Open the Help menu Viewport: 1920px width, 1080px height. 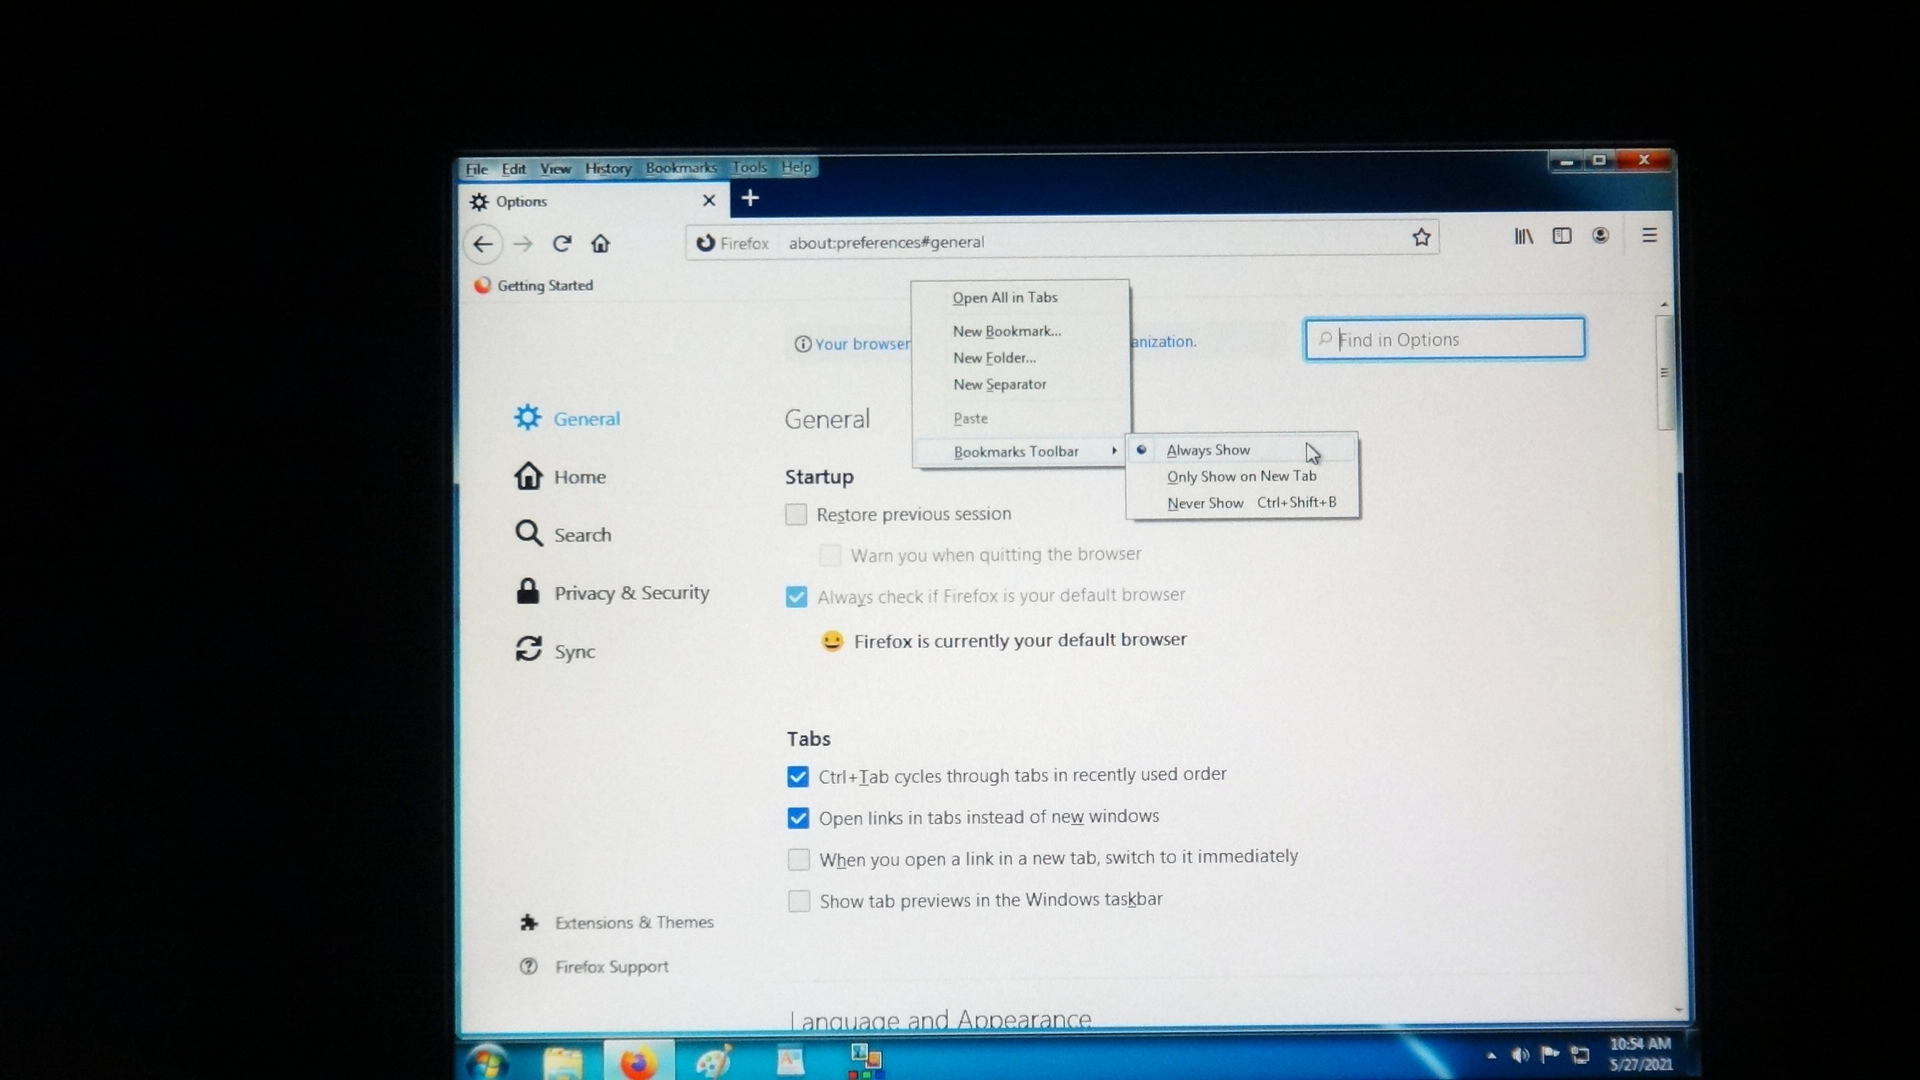(796, 167)
